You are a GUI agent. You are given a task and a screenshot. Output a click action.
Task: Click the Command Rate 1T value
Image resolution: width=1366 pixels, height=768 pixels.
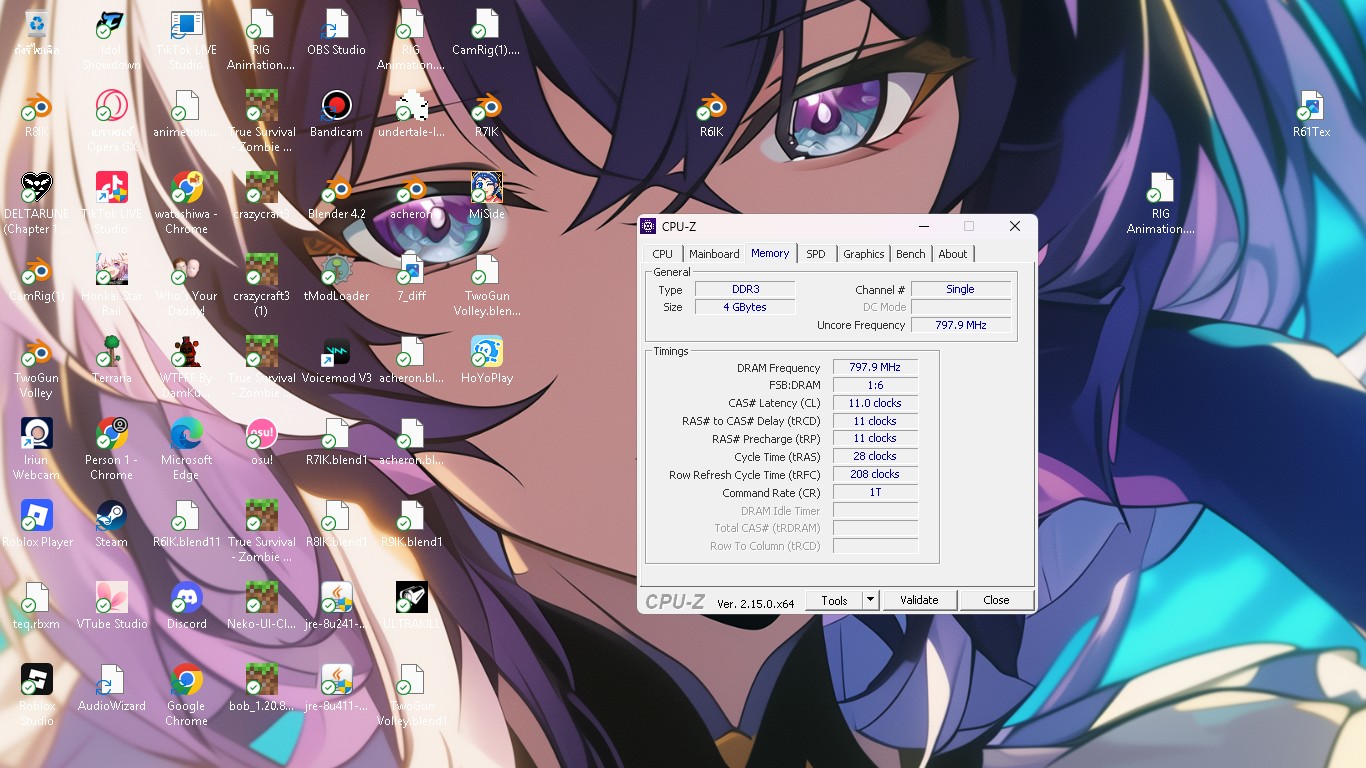(875, 492)
